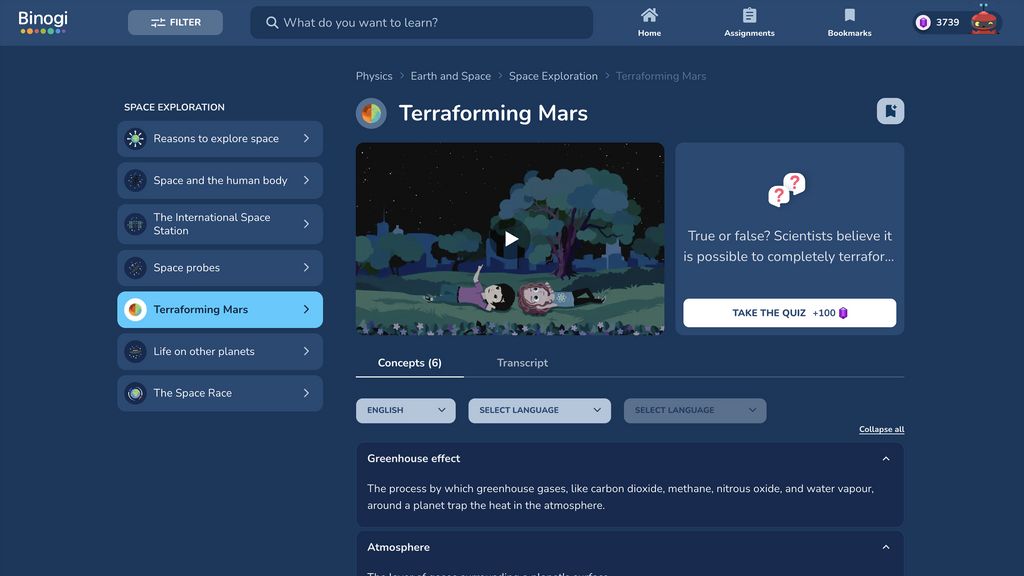This screenshot has height=576, width=1024.
Task: Open the FILTER button
Action: (x=175, y=22)
